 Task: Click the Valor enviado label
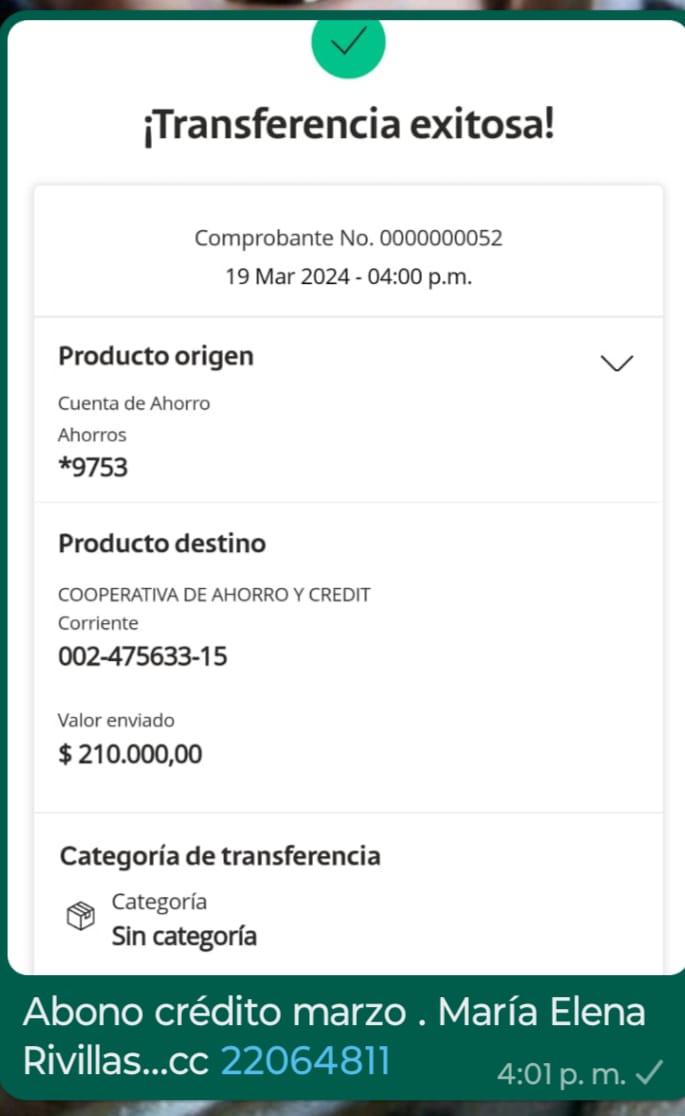[x=116, y=720]
